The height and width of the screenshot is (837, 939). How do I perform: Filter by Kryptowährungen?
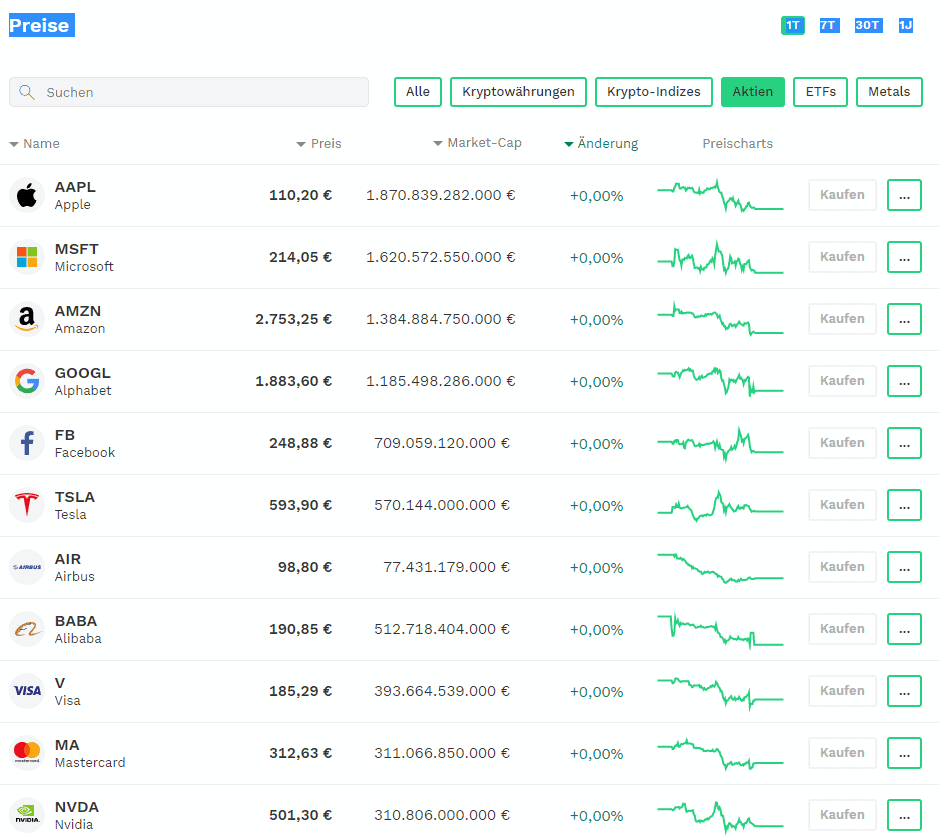point(519,92)
